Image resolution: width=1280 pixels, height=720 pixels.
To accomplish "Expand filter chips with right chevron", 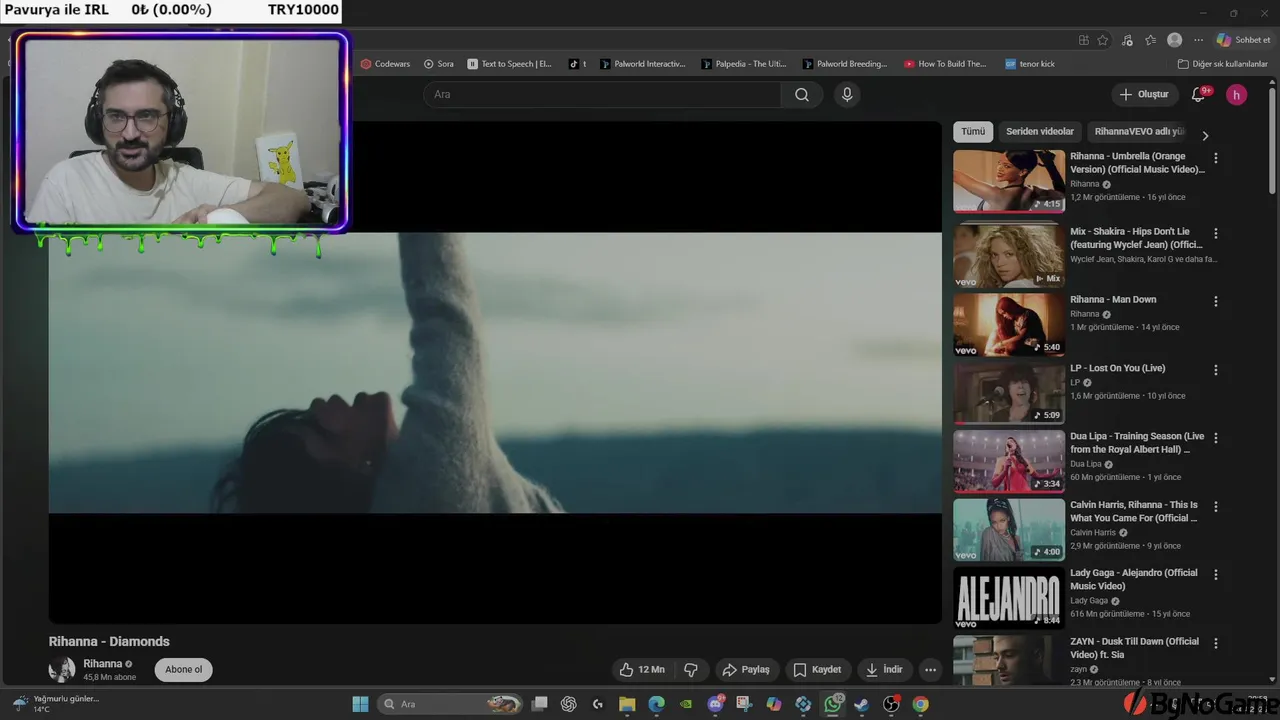I will (1205, 135).
